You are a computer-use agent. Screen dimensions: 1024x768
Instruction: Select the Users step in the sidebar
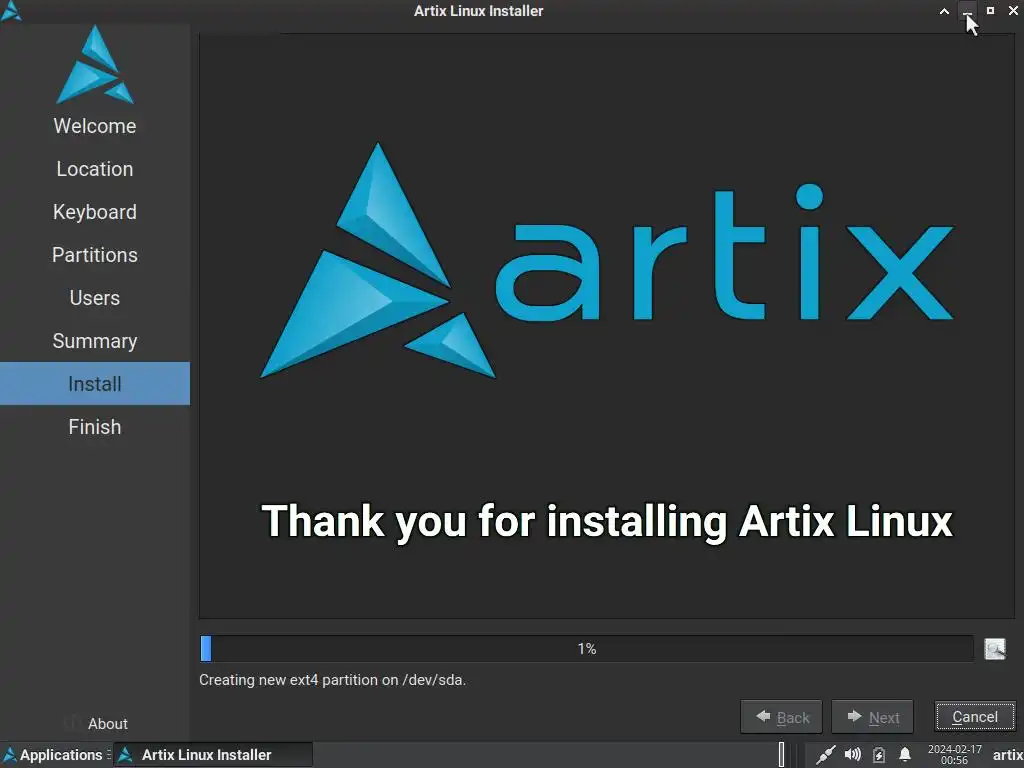(95, 298)
